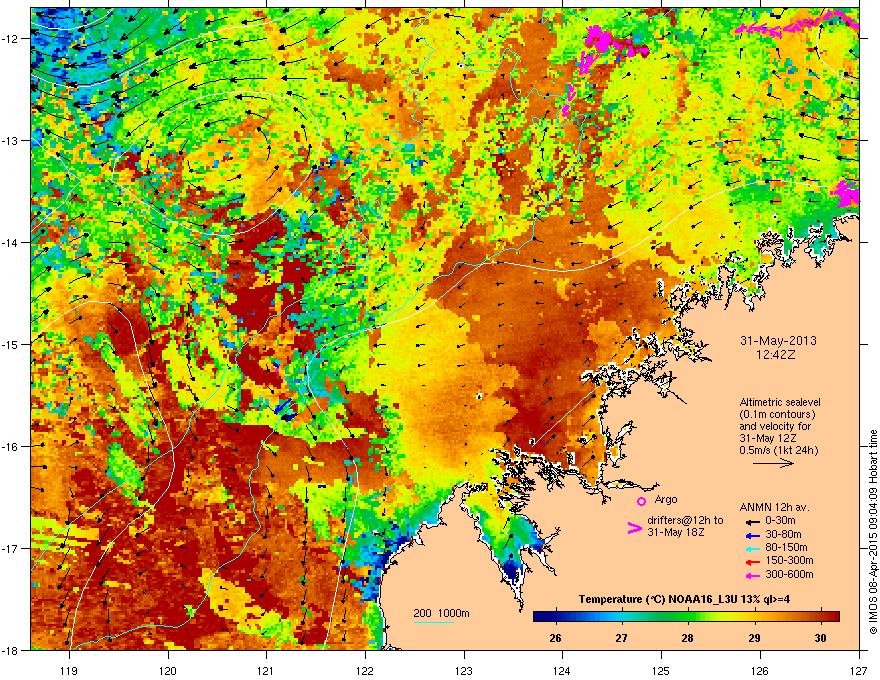The image size is (880, 680).
Task: Click the colorbar tick label 26
Action: [555, 638]
